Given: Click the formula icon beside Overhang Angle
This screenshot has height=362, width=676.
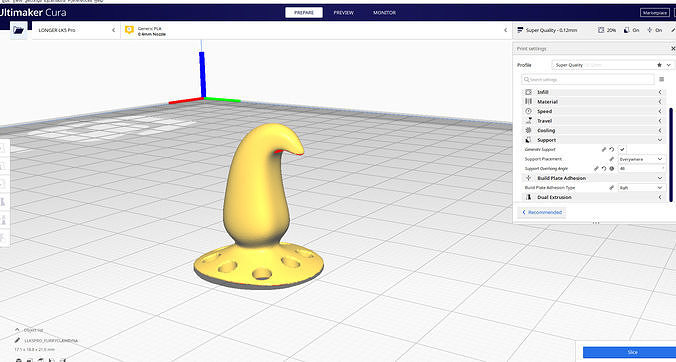Looking at the screenshot, I should point(611,169).
